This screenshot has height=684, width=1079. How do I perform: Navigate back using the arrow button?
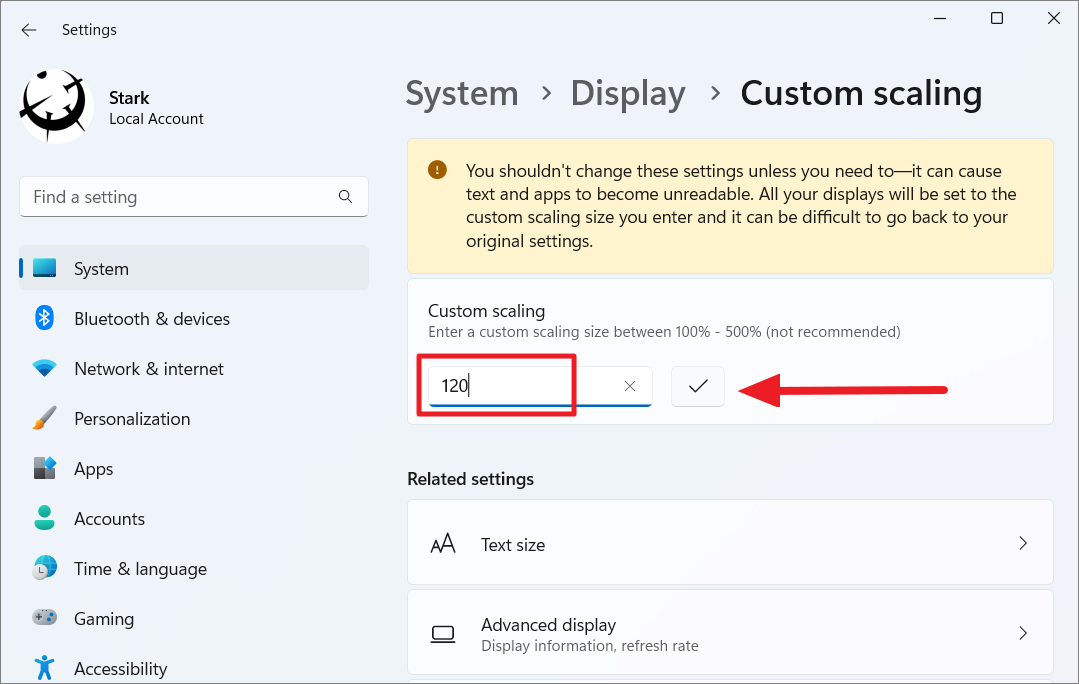[x=28, y=29]
